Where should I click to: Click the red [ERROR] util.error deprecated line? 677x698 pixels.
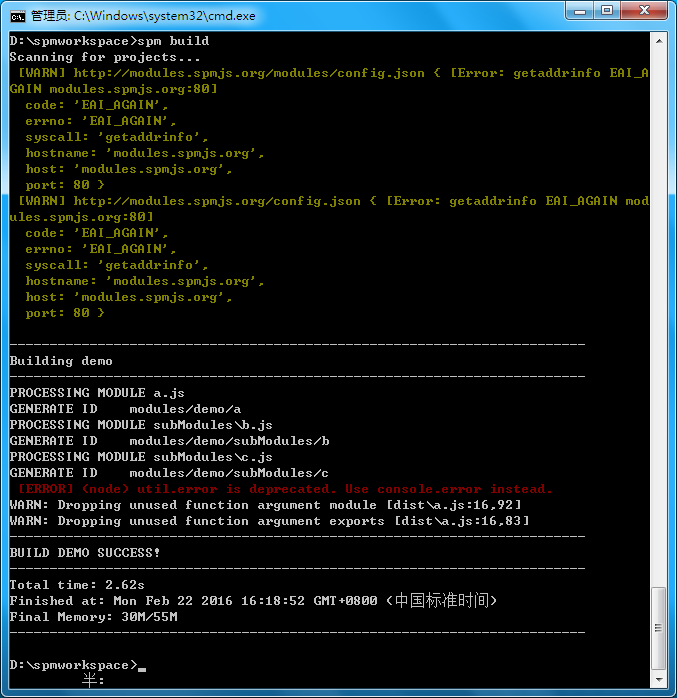click(285, 489)
